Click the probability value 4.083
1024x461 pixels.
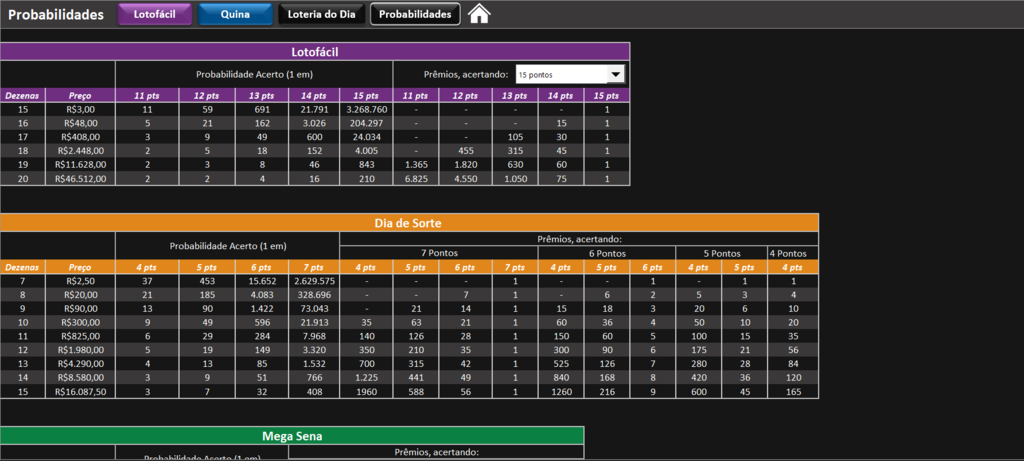click(263, 295)
